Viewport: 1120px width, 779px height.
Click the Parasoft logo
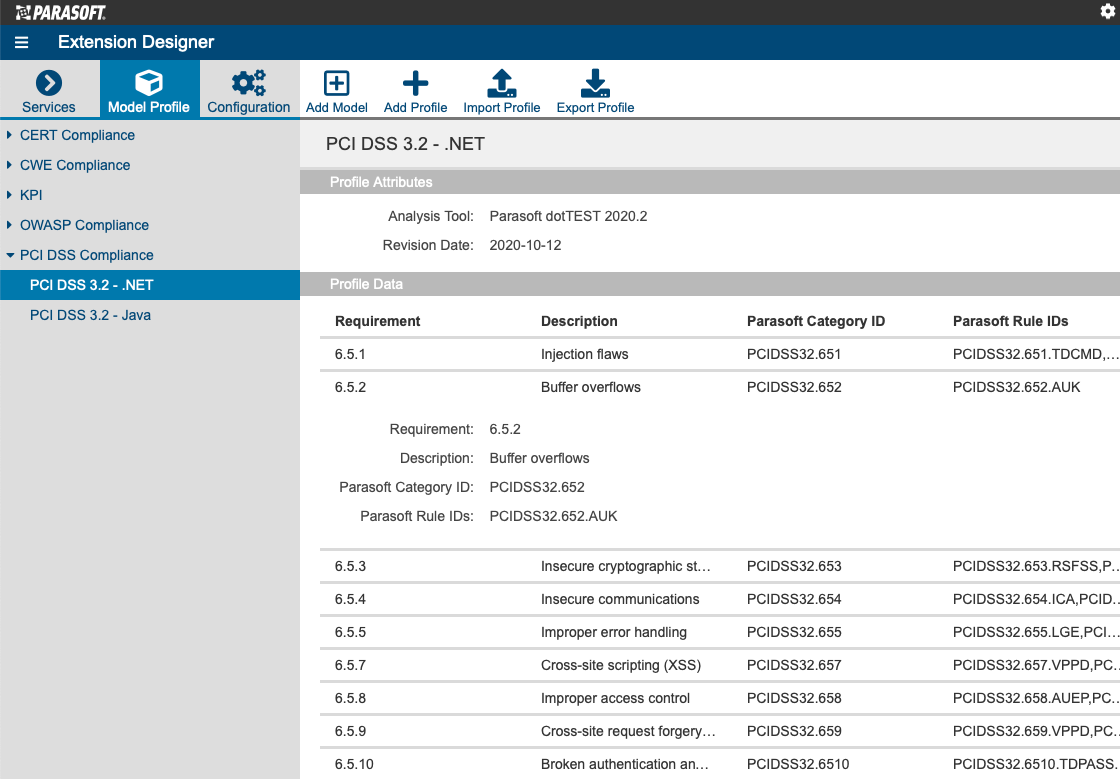(x=61, y=12)
